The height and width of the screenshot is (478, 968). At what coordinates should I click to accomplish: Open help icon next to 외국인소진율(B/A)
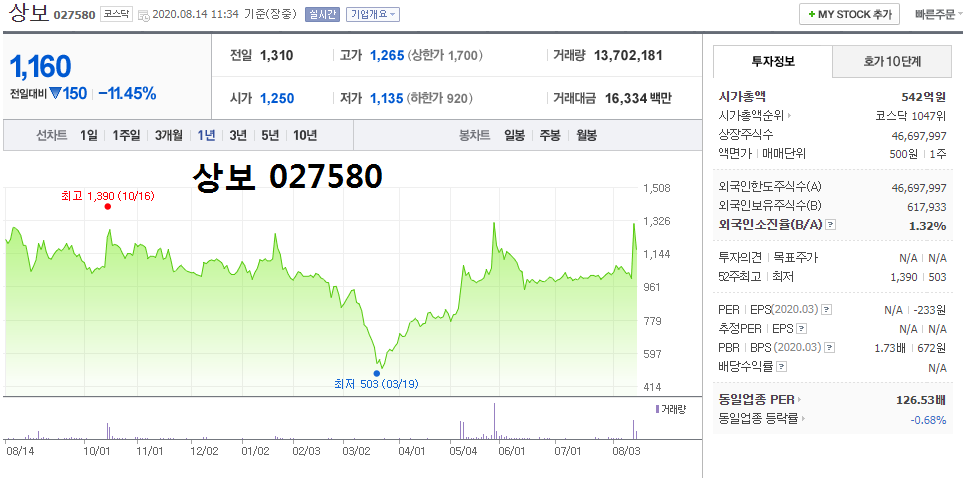pos(830,225)
